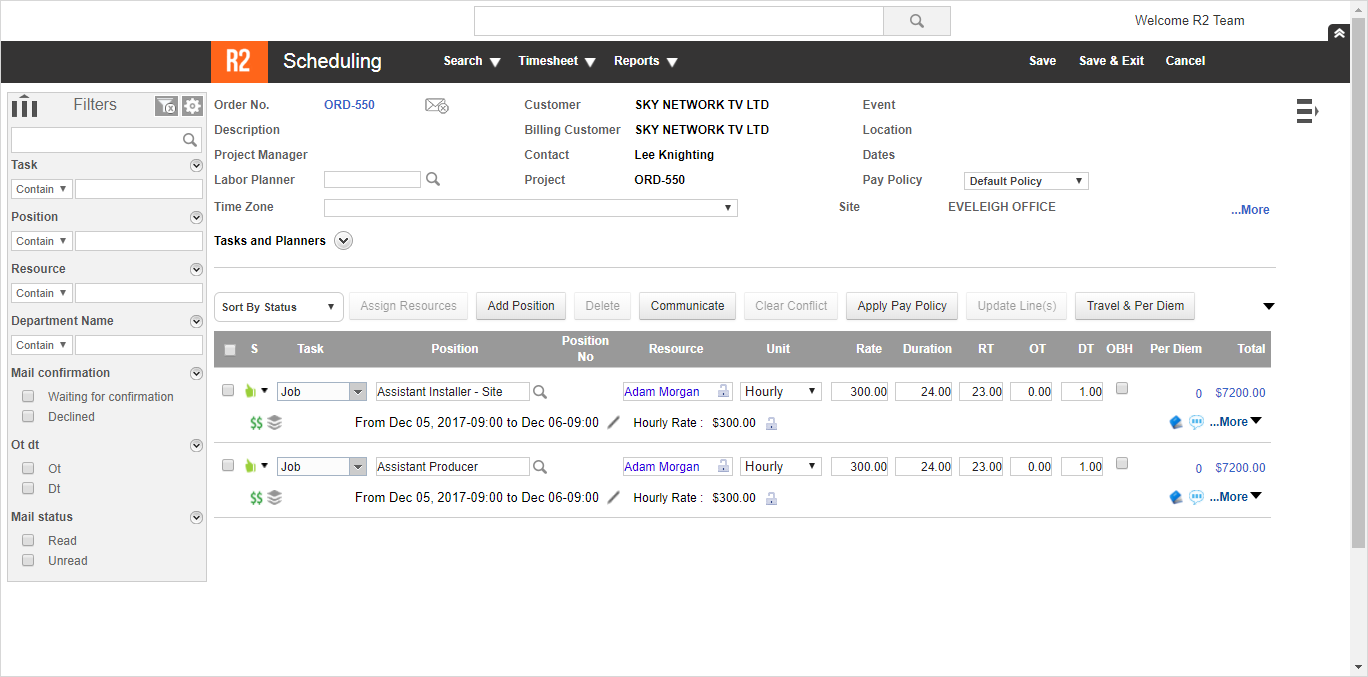
Task: Click the $$ rate icon on first row
Action: pos(255,422)
